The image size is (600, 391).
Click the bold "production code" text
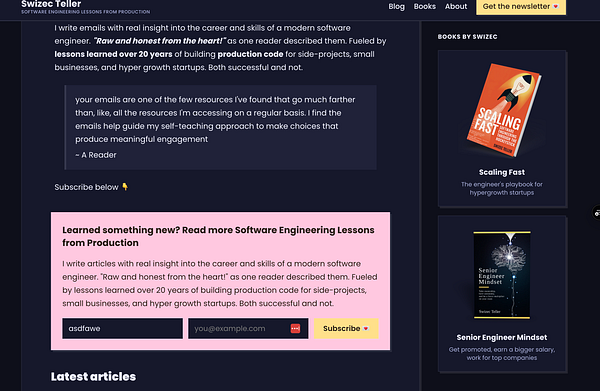[250, 54]
